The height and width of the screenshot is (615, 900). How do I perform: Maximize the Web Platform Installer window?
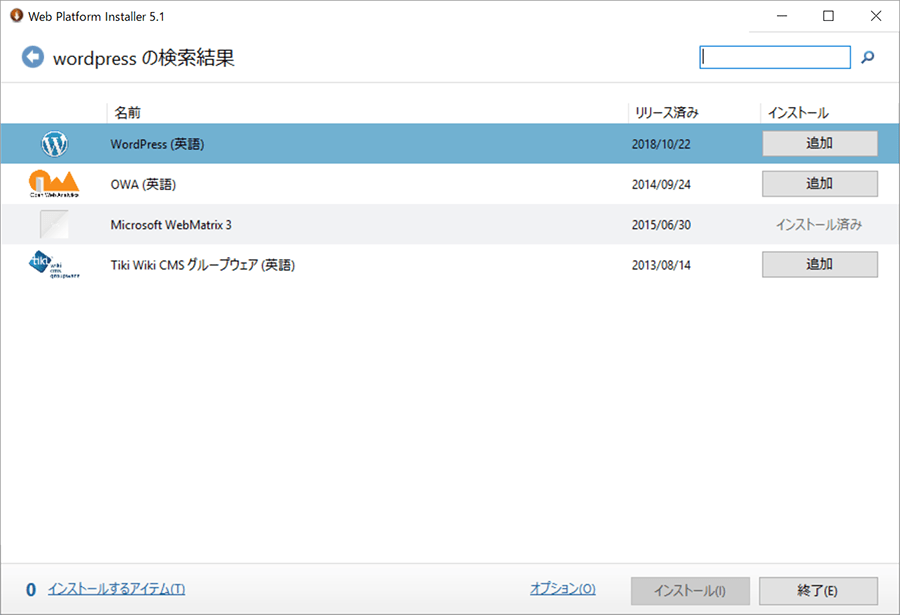(828, 16)
